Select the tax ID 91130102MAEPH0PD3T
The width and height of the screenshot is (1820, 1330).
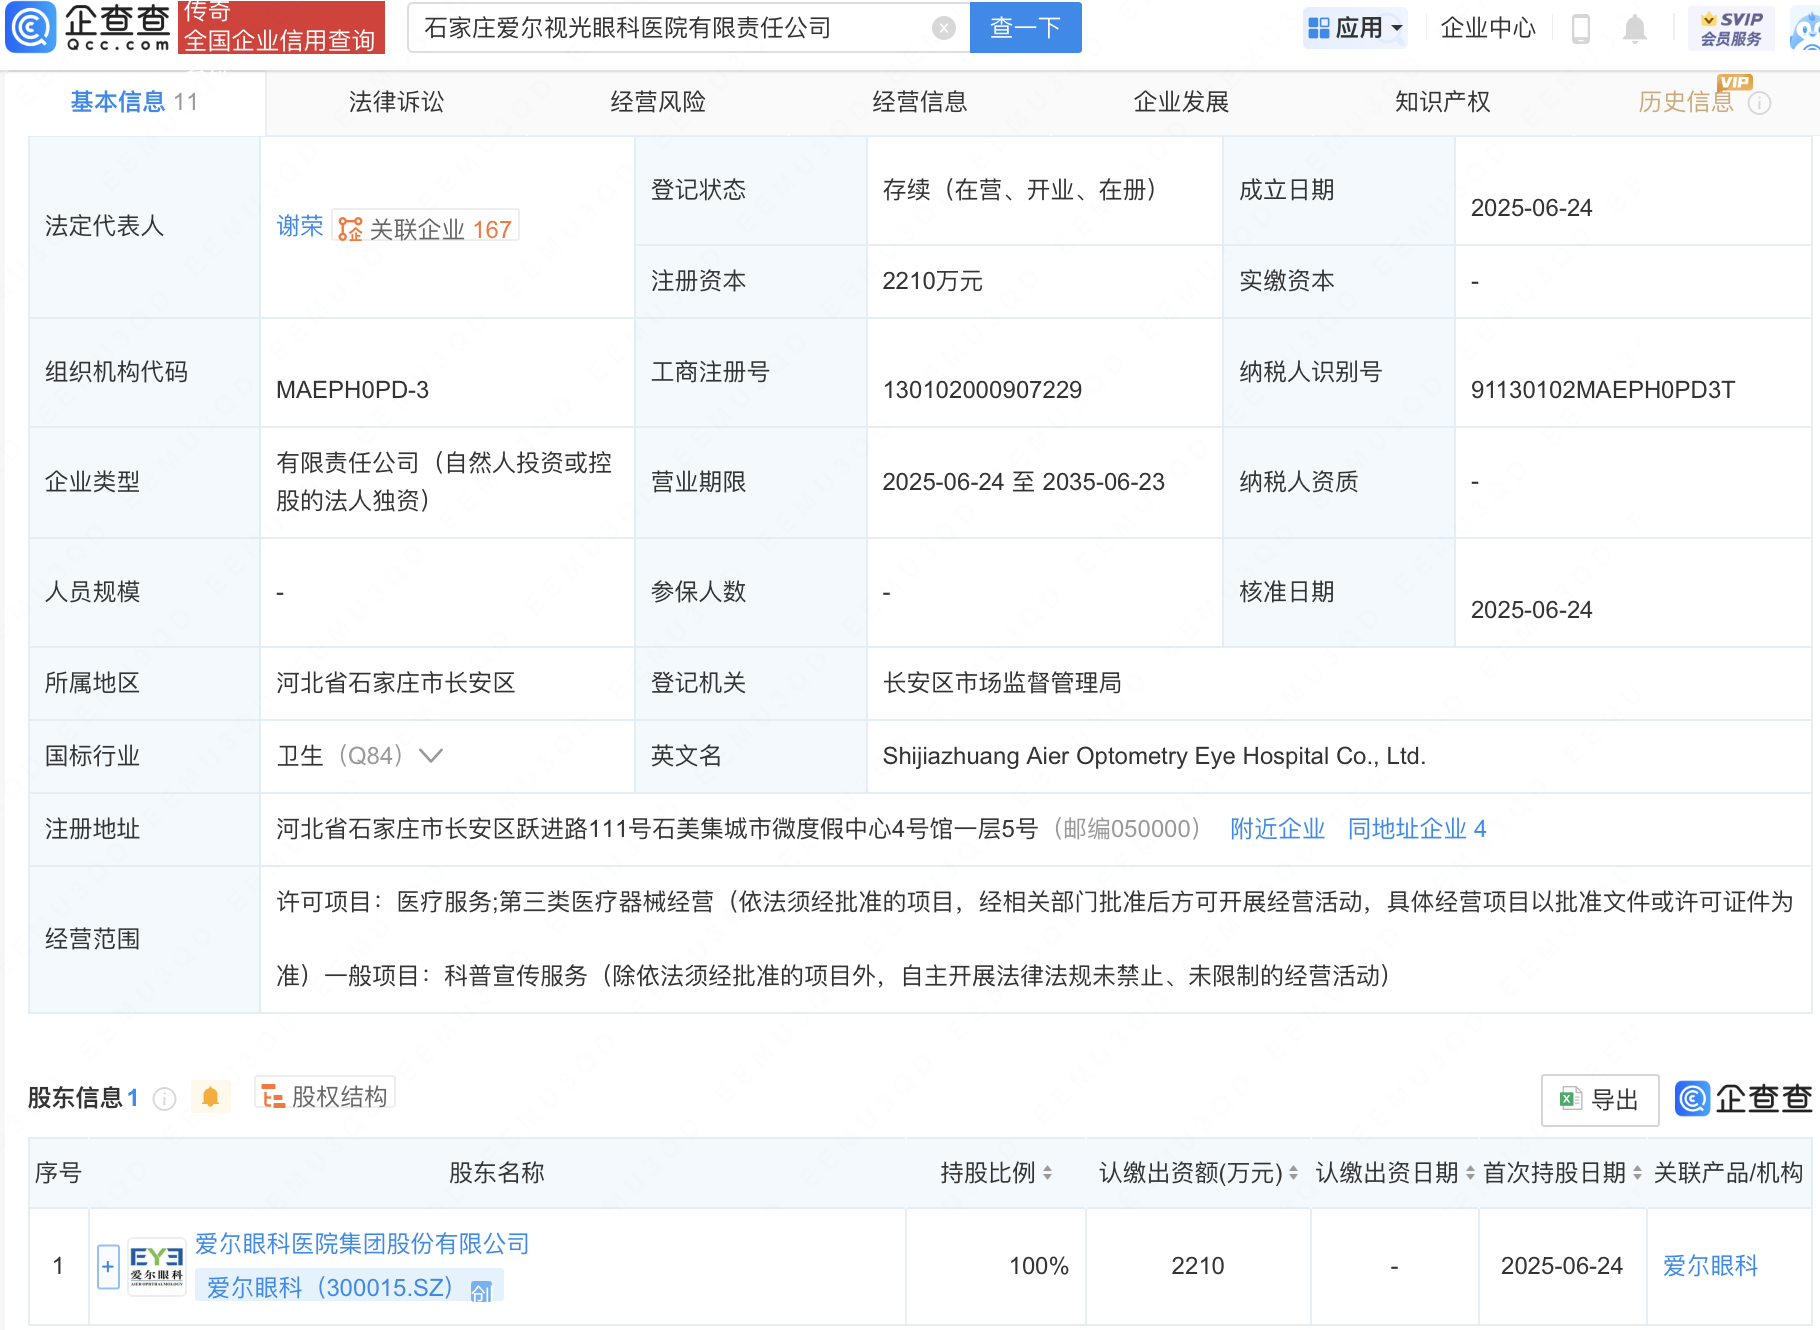coord(1602,390)
